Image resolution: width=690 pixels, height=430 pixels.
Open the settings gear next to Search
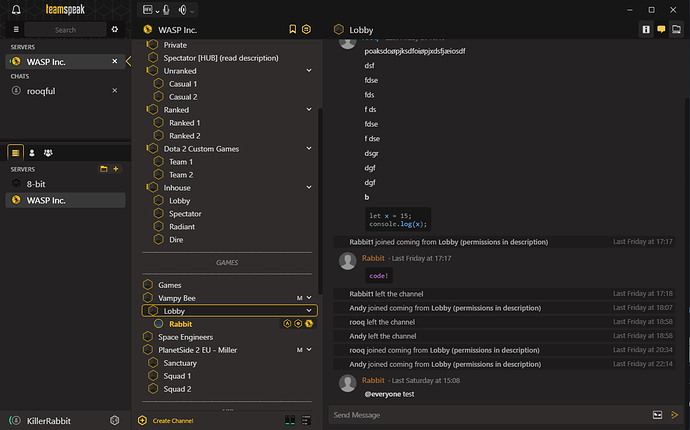tap(115, 30)
